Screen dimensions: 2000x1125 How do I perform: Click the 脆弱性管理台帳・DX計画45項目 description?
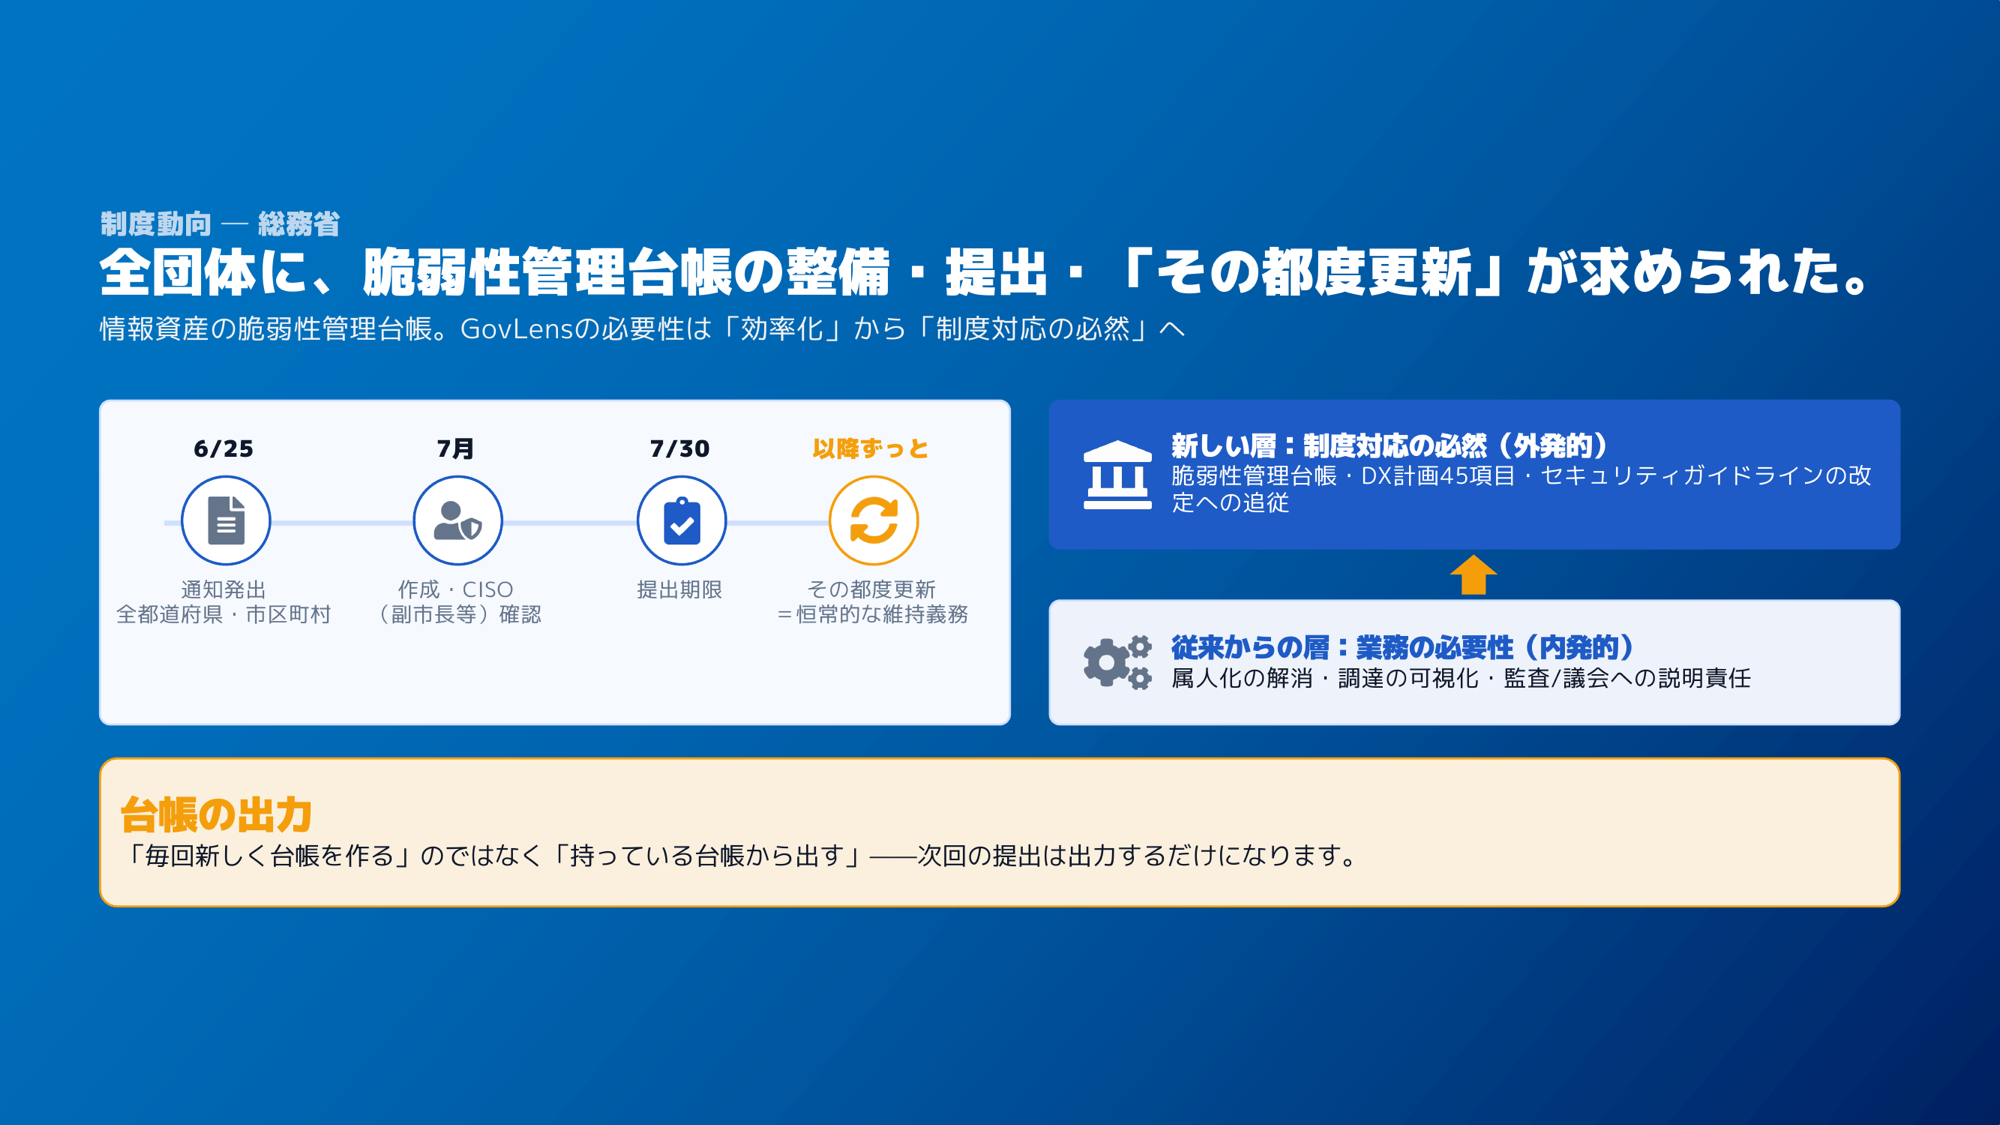[1521, 489]
